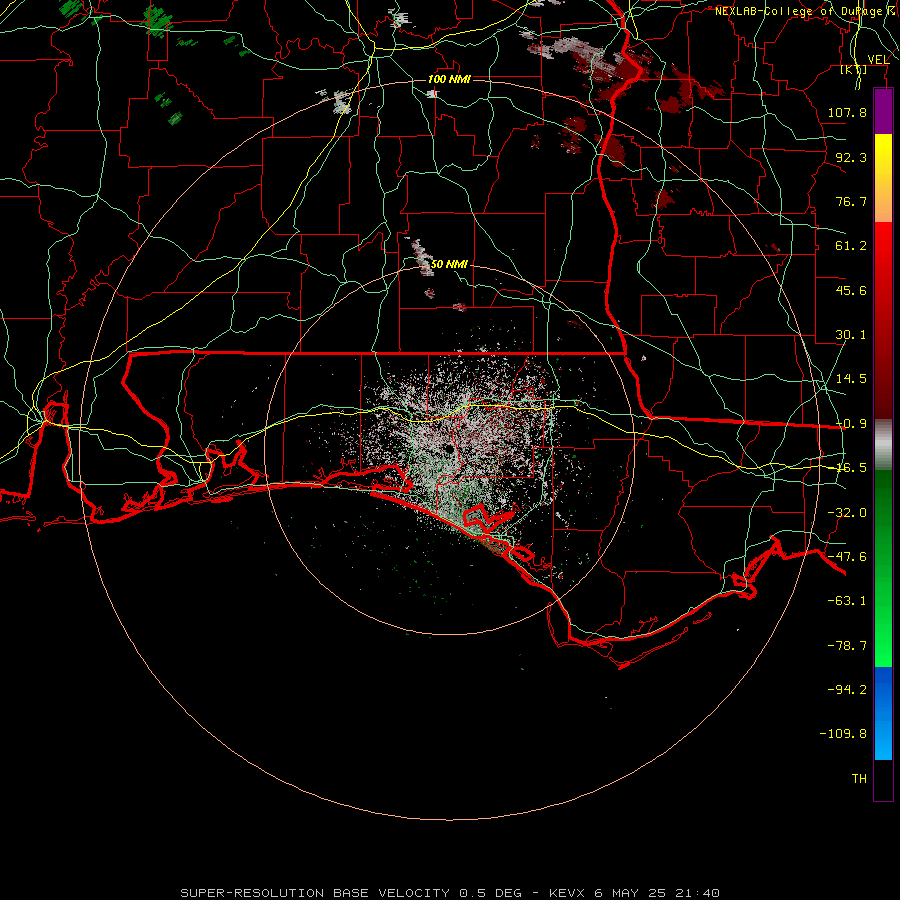Click the "61.2" scale value
The width and height of the screenshot is (900, 900).
coord(851,246)
